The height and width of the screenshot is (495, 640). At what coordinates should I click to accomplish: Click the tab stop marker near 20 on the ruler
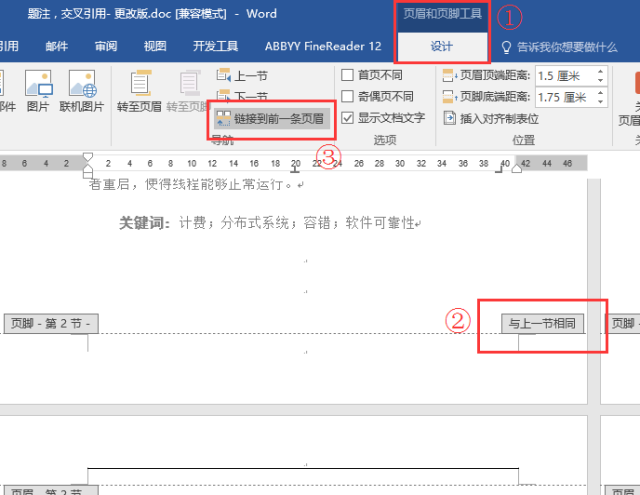coord(295,170)
